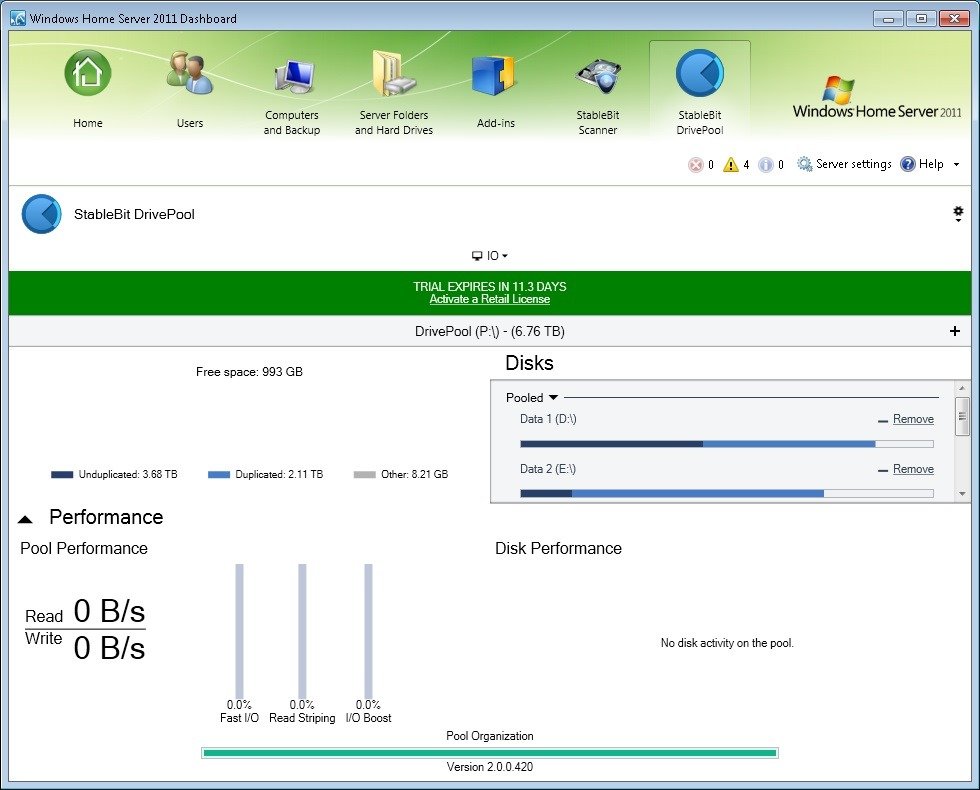Click the Duplicated: 2.11 TB label
Image resolution: width=980 pixels, height=790 pixels.
[279, 474]
